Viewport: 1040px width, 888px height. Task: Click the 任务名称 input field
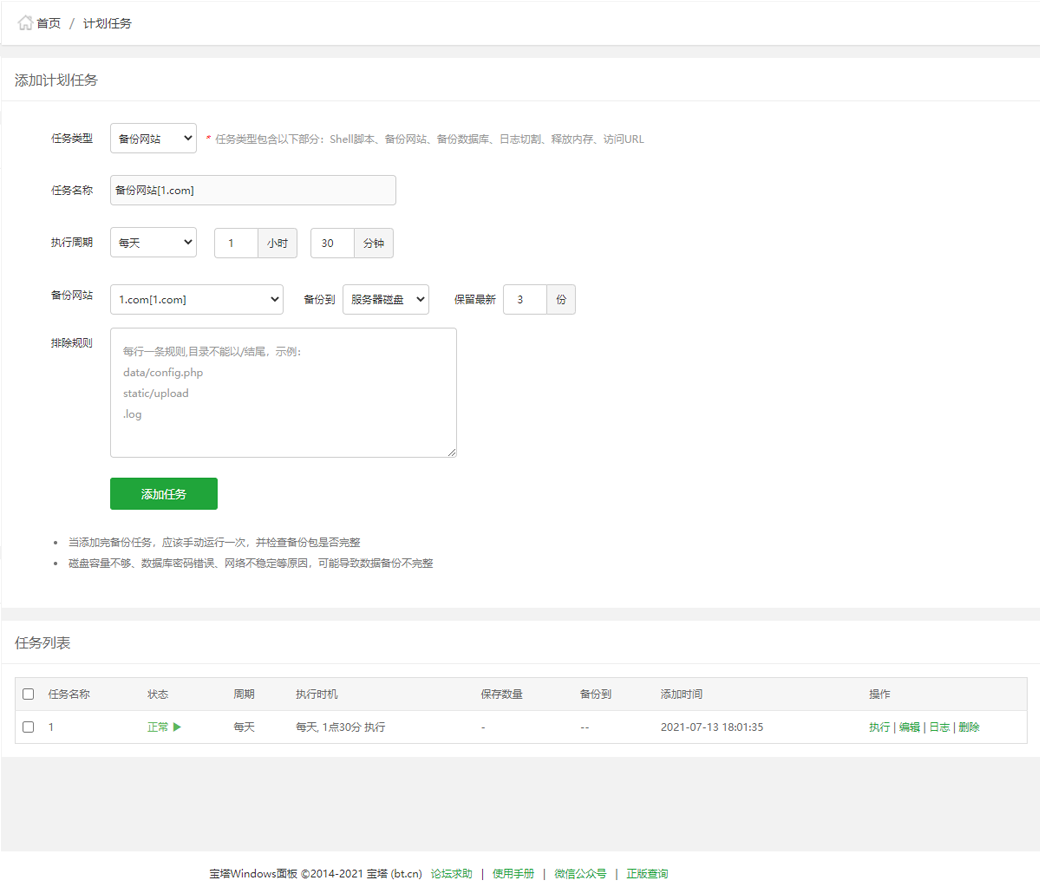253,190
